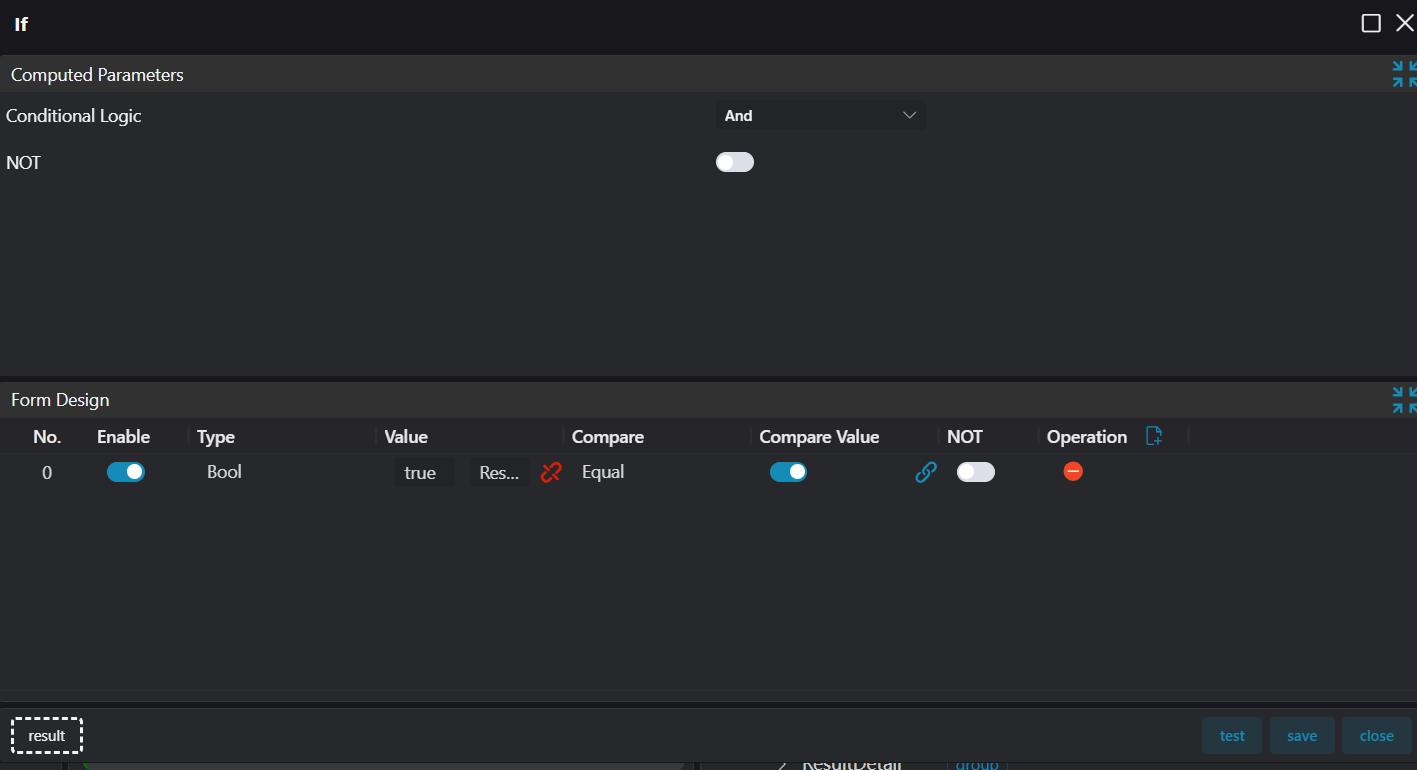Click the test button

click(1232, 736)
